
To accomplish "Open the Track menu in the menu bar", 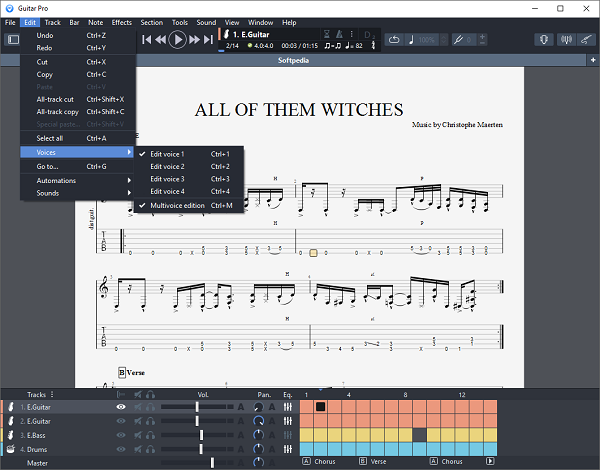I will point(52,22).
